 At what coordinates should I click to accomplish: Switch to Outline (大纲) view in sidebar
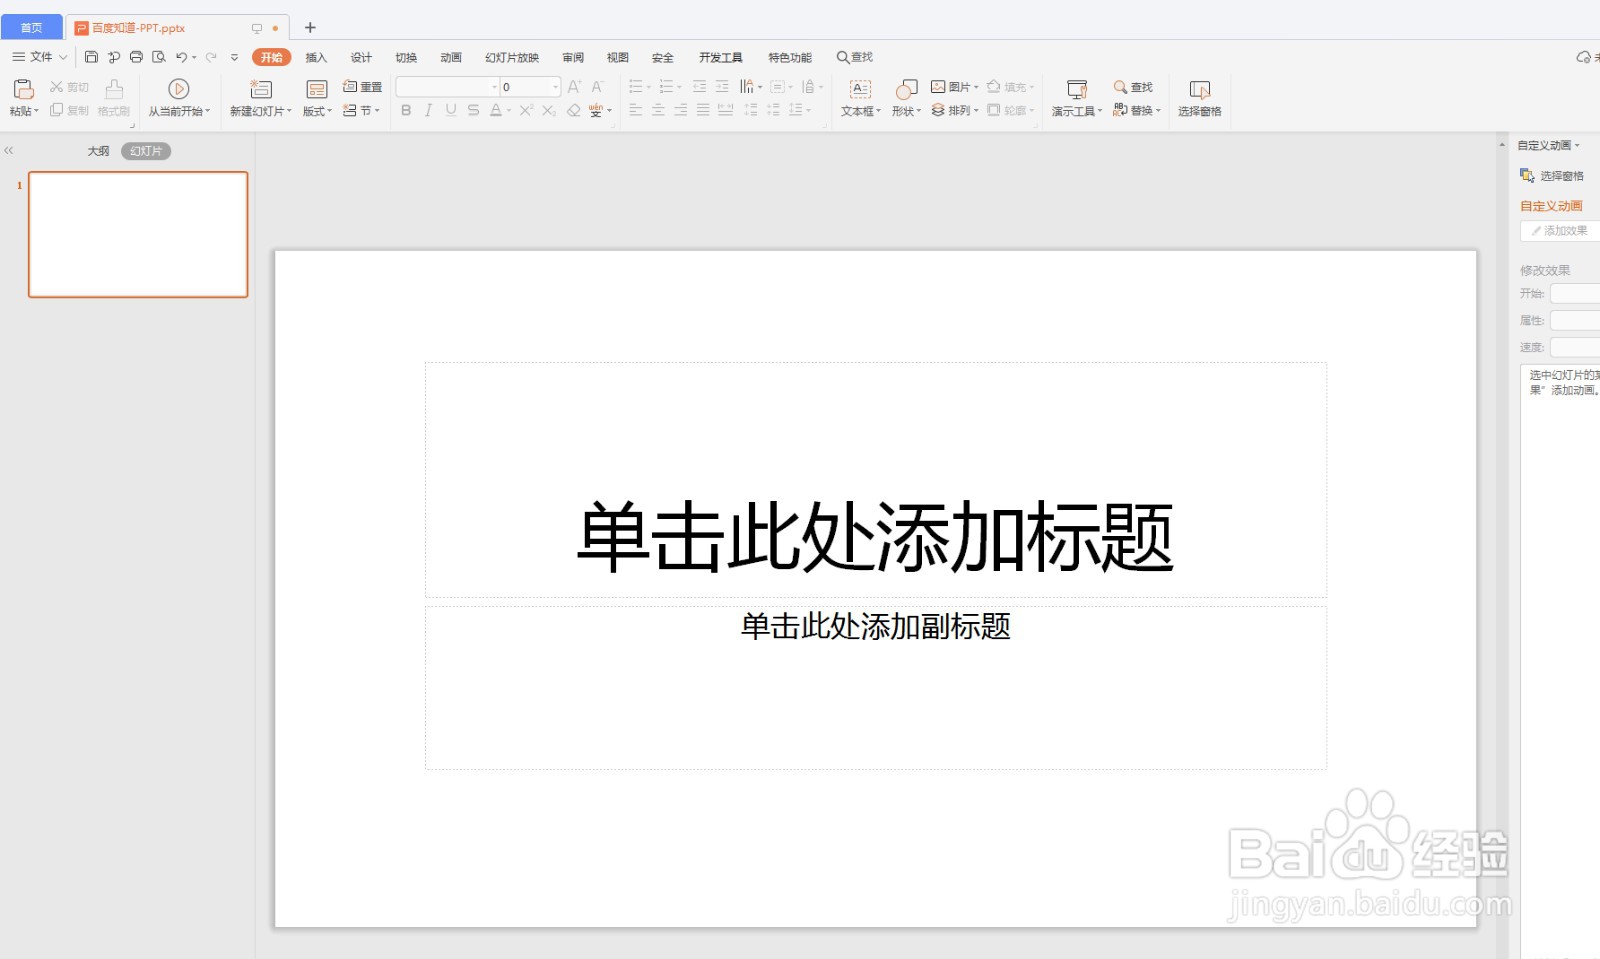pyautogui.click(x=98, y=151)
